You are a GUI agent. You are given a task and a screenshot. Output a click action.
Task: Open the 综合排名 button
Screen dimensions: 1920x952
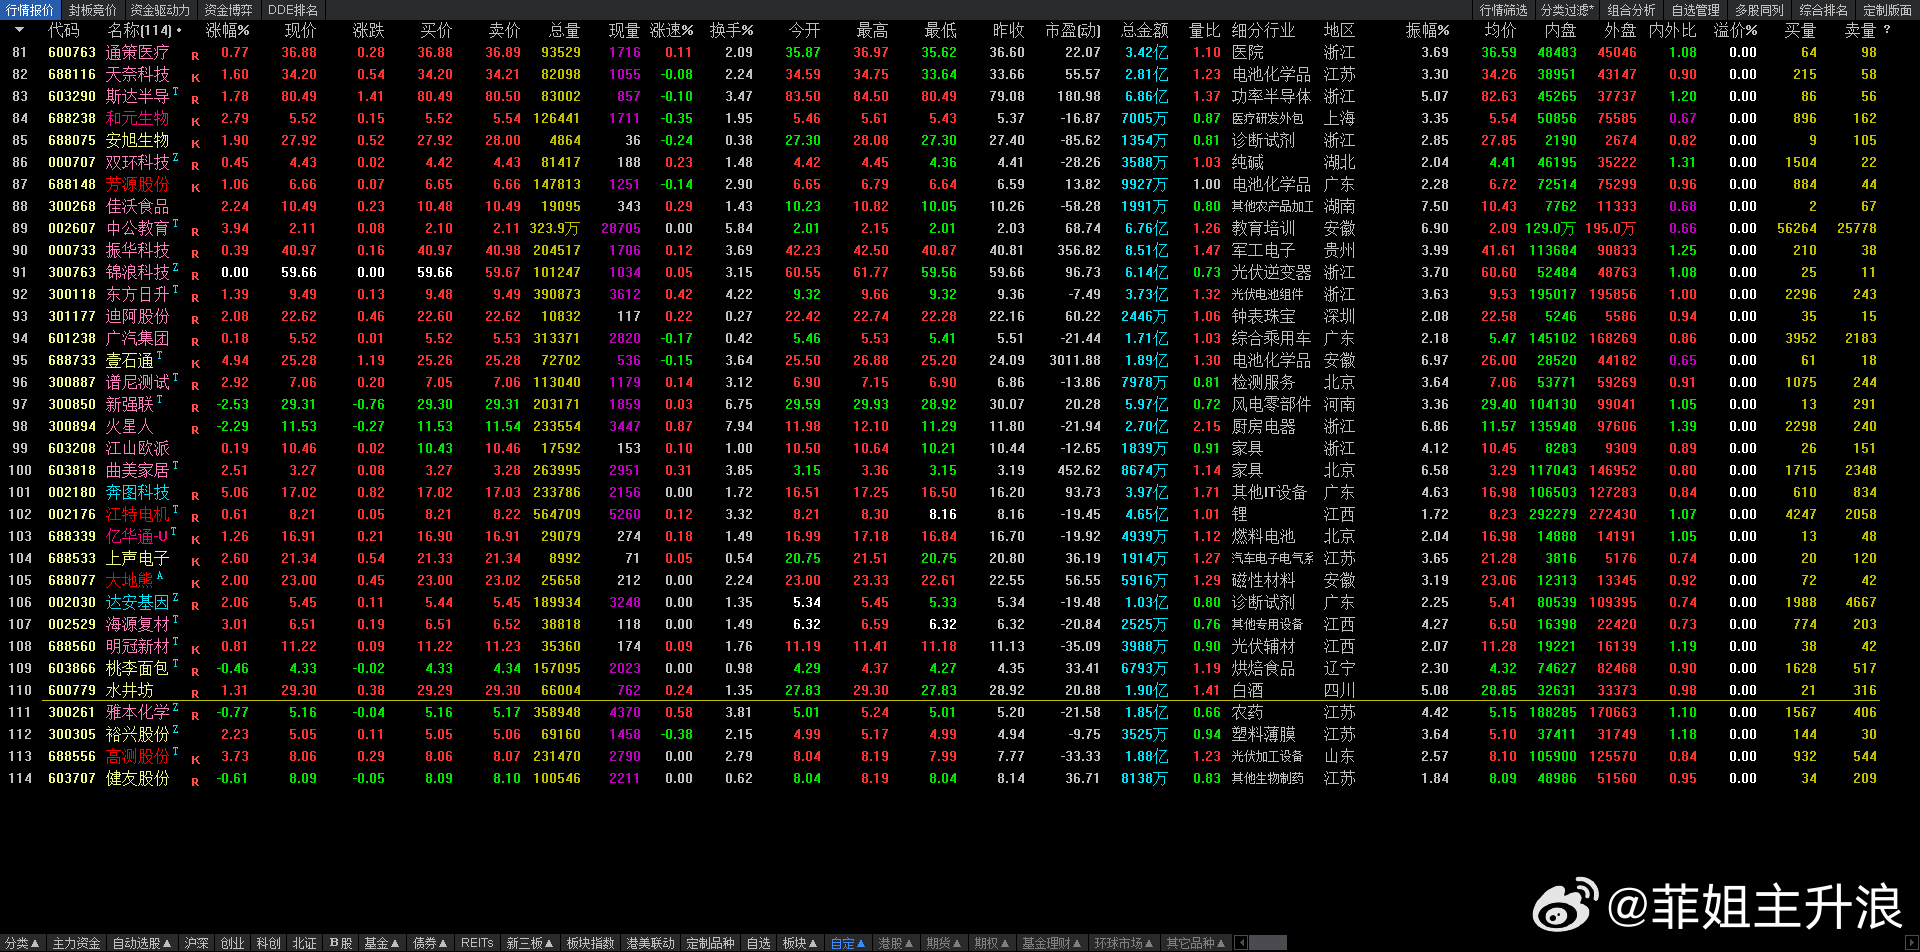tap(1824, 10)
